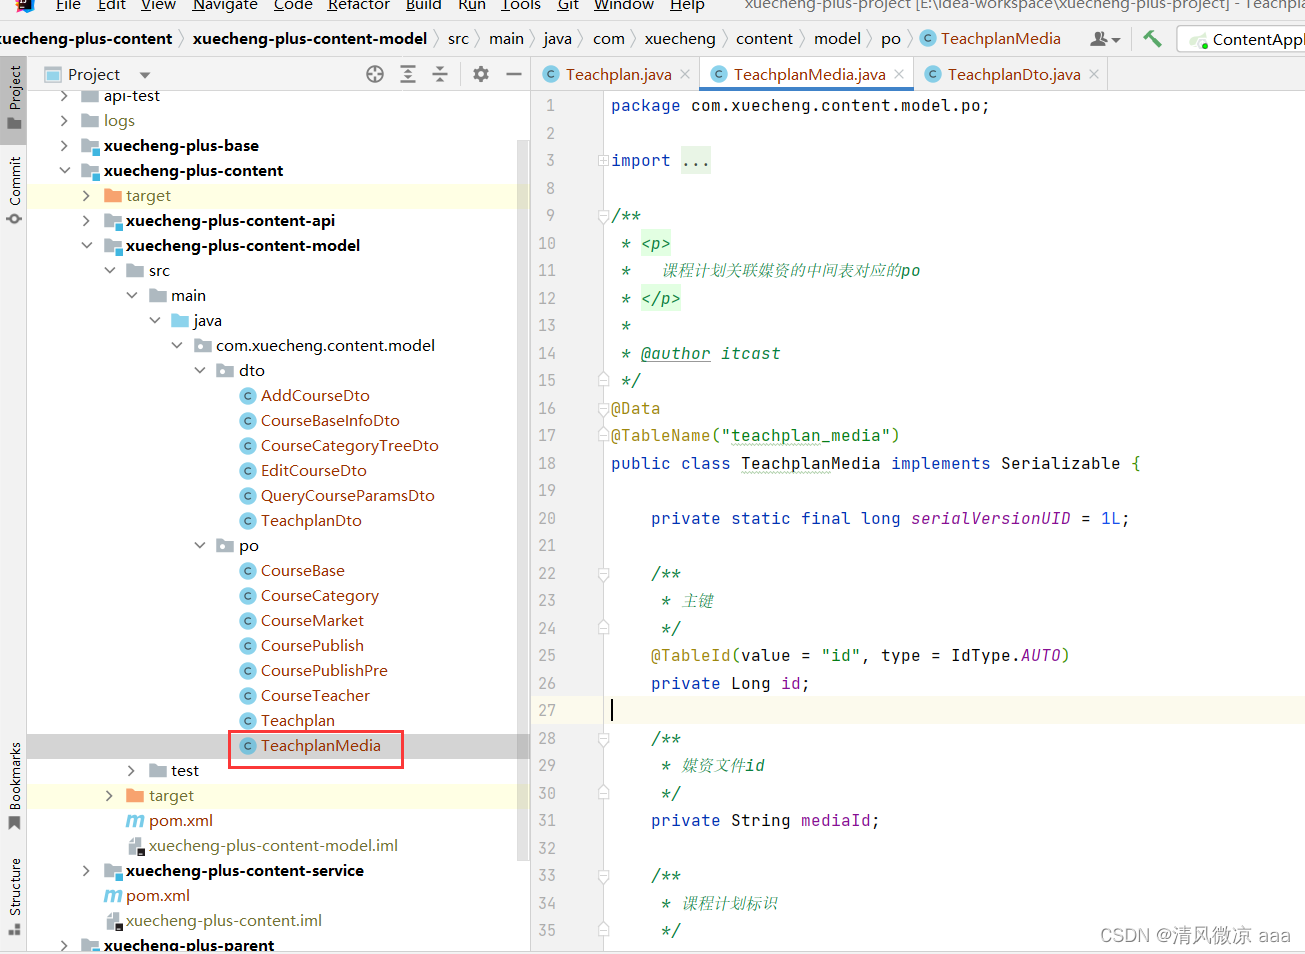Screen dimensions: 1305x954
Task: Click the green hammer Build icon
Action: (1152, 39)
